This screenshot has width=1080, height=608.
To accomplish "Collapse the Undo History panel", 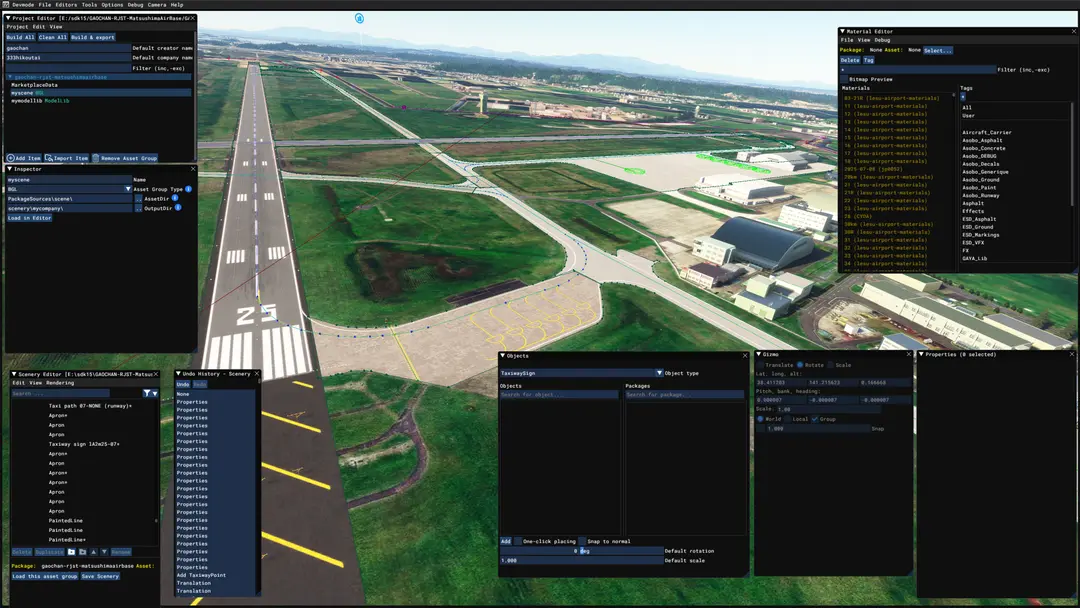I will point(178,374).
